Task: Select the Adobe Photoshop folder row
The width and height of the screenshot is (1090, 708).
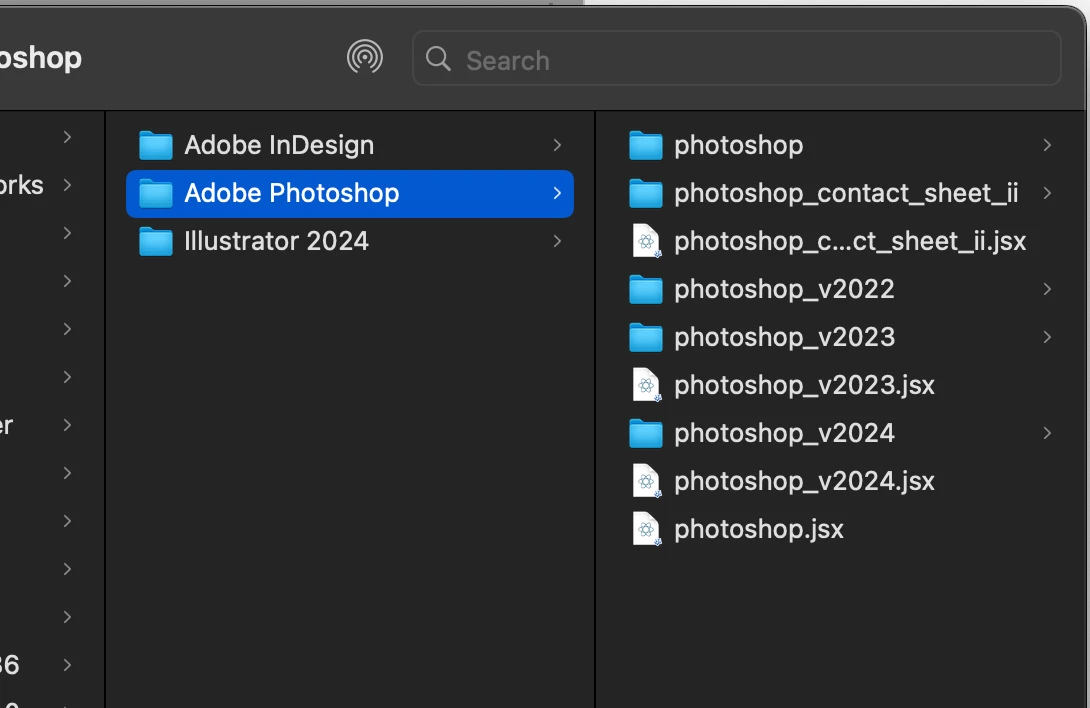Action: click(350, 193)
